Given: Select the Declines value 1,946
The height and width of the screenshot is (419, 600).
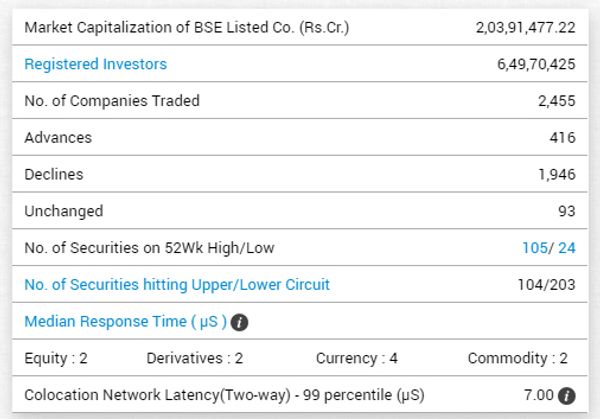Looking at the screenshot, I should click(x=557, y=174).
